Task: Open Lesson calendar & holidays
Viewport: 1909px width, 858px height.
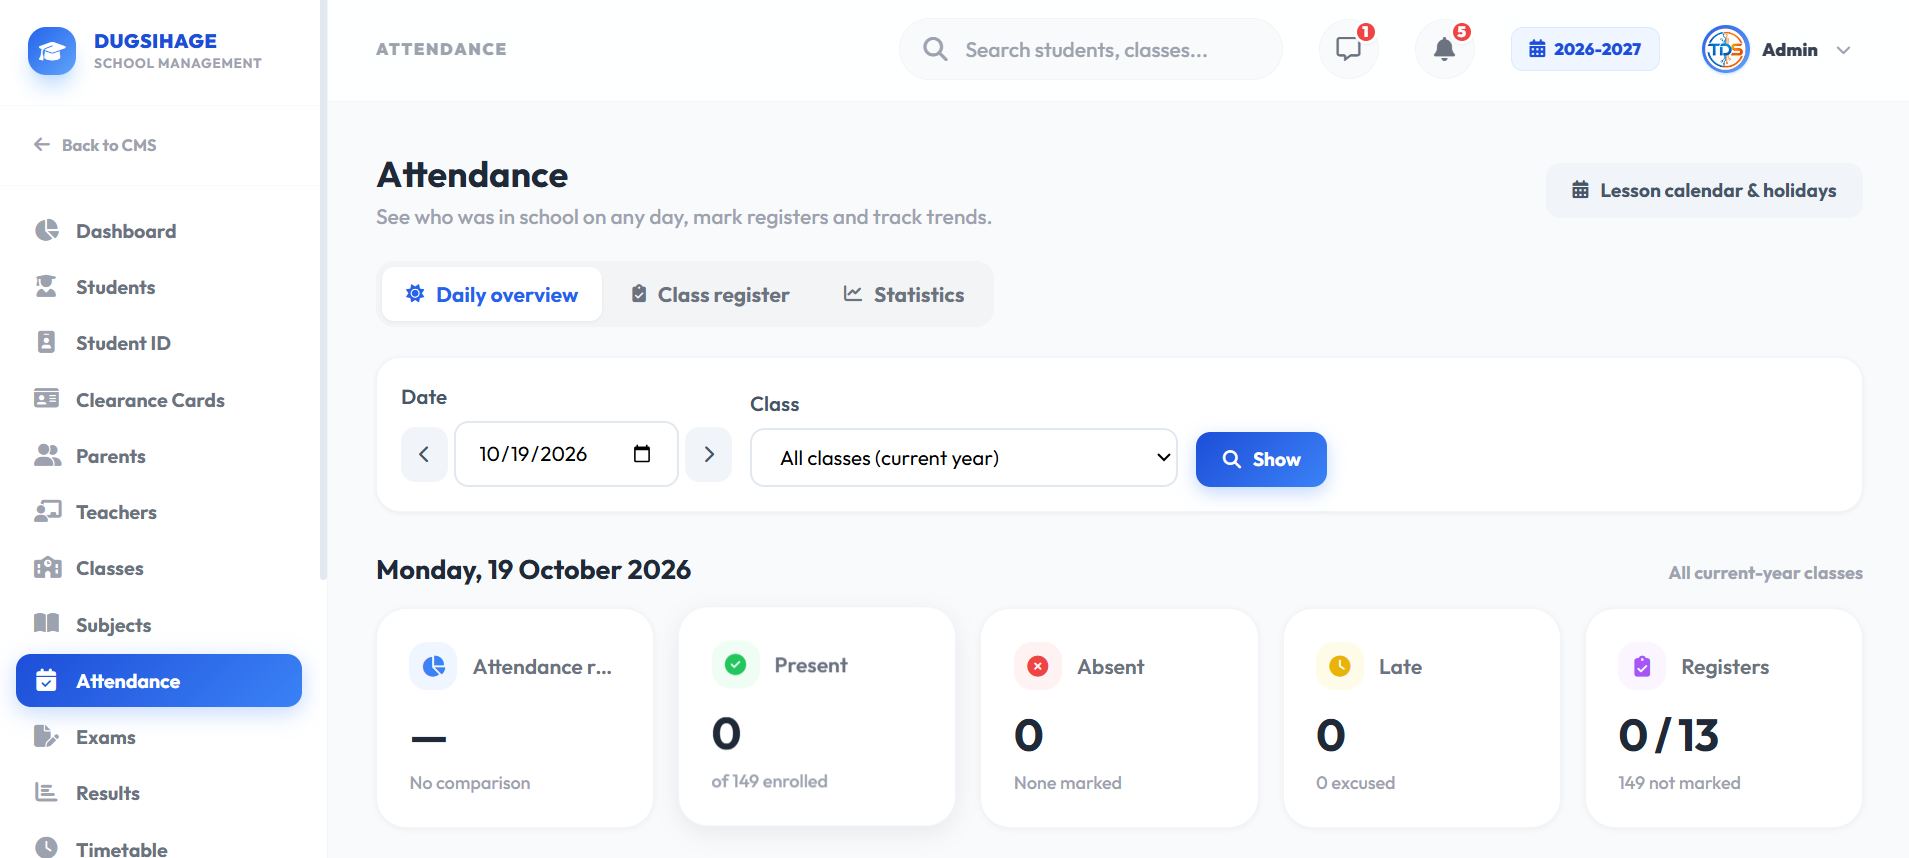Action: point(1704,190)
